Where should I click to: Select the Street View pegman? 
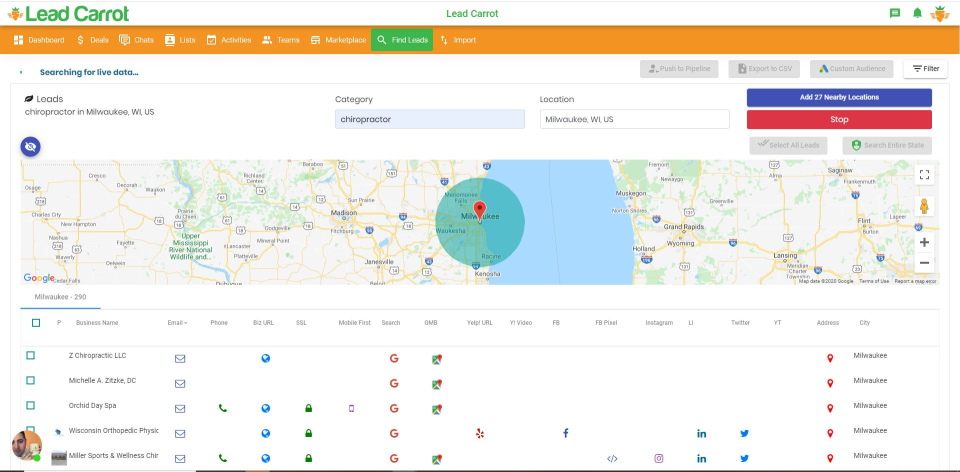coord(924,206)
